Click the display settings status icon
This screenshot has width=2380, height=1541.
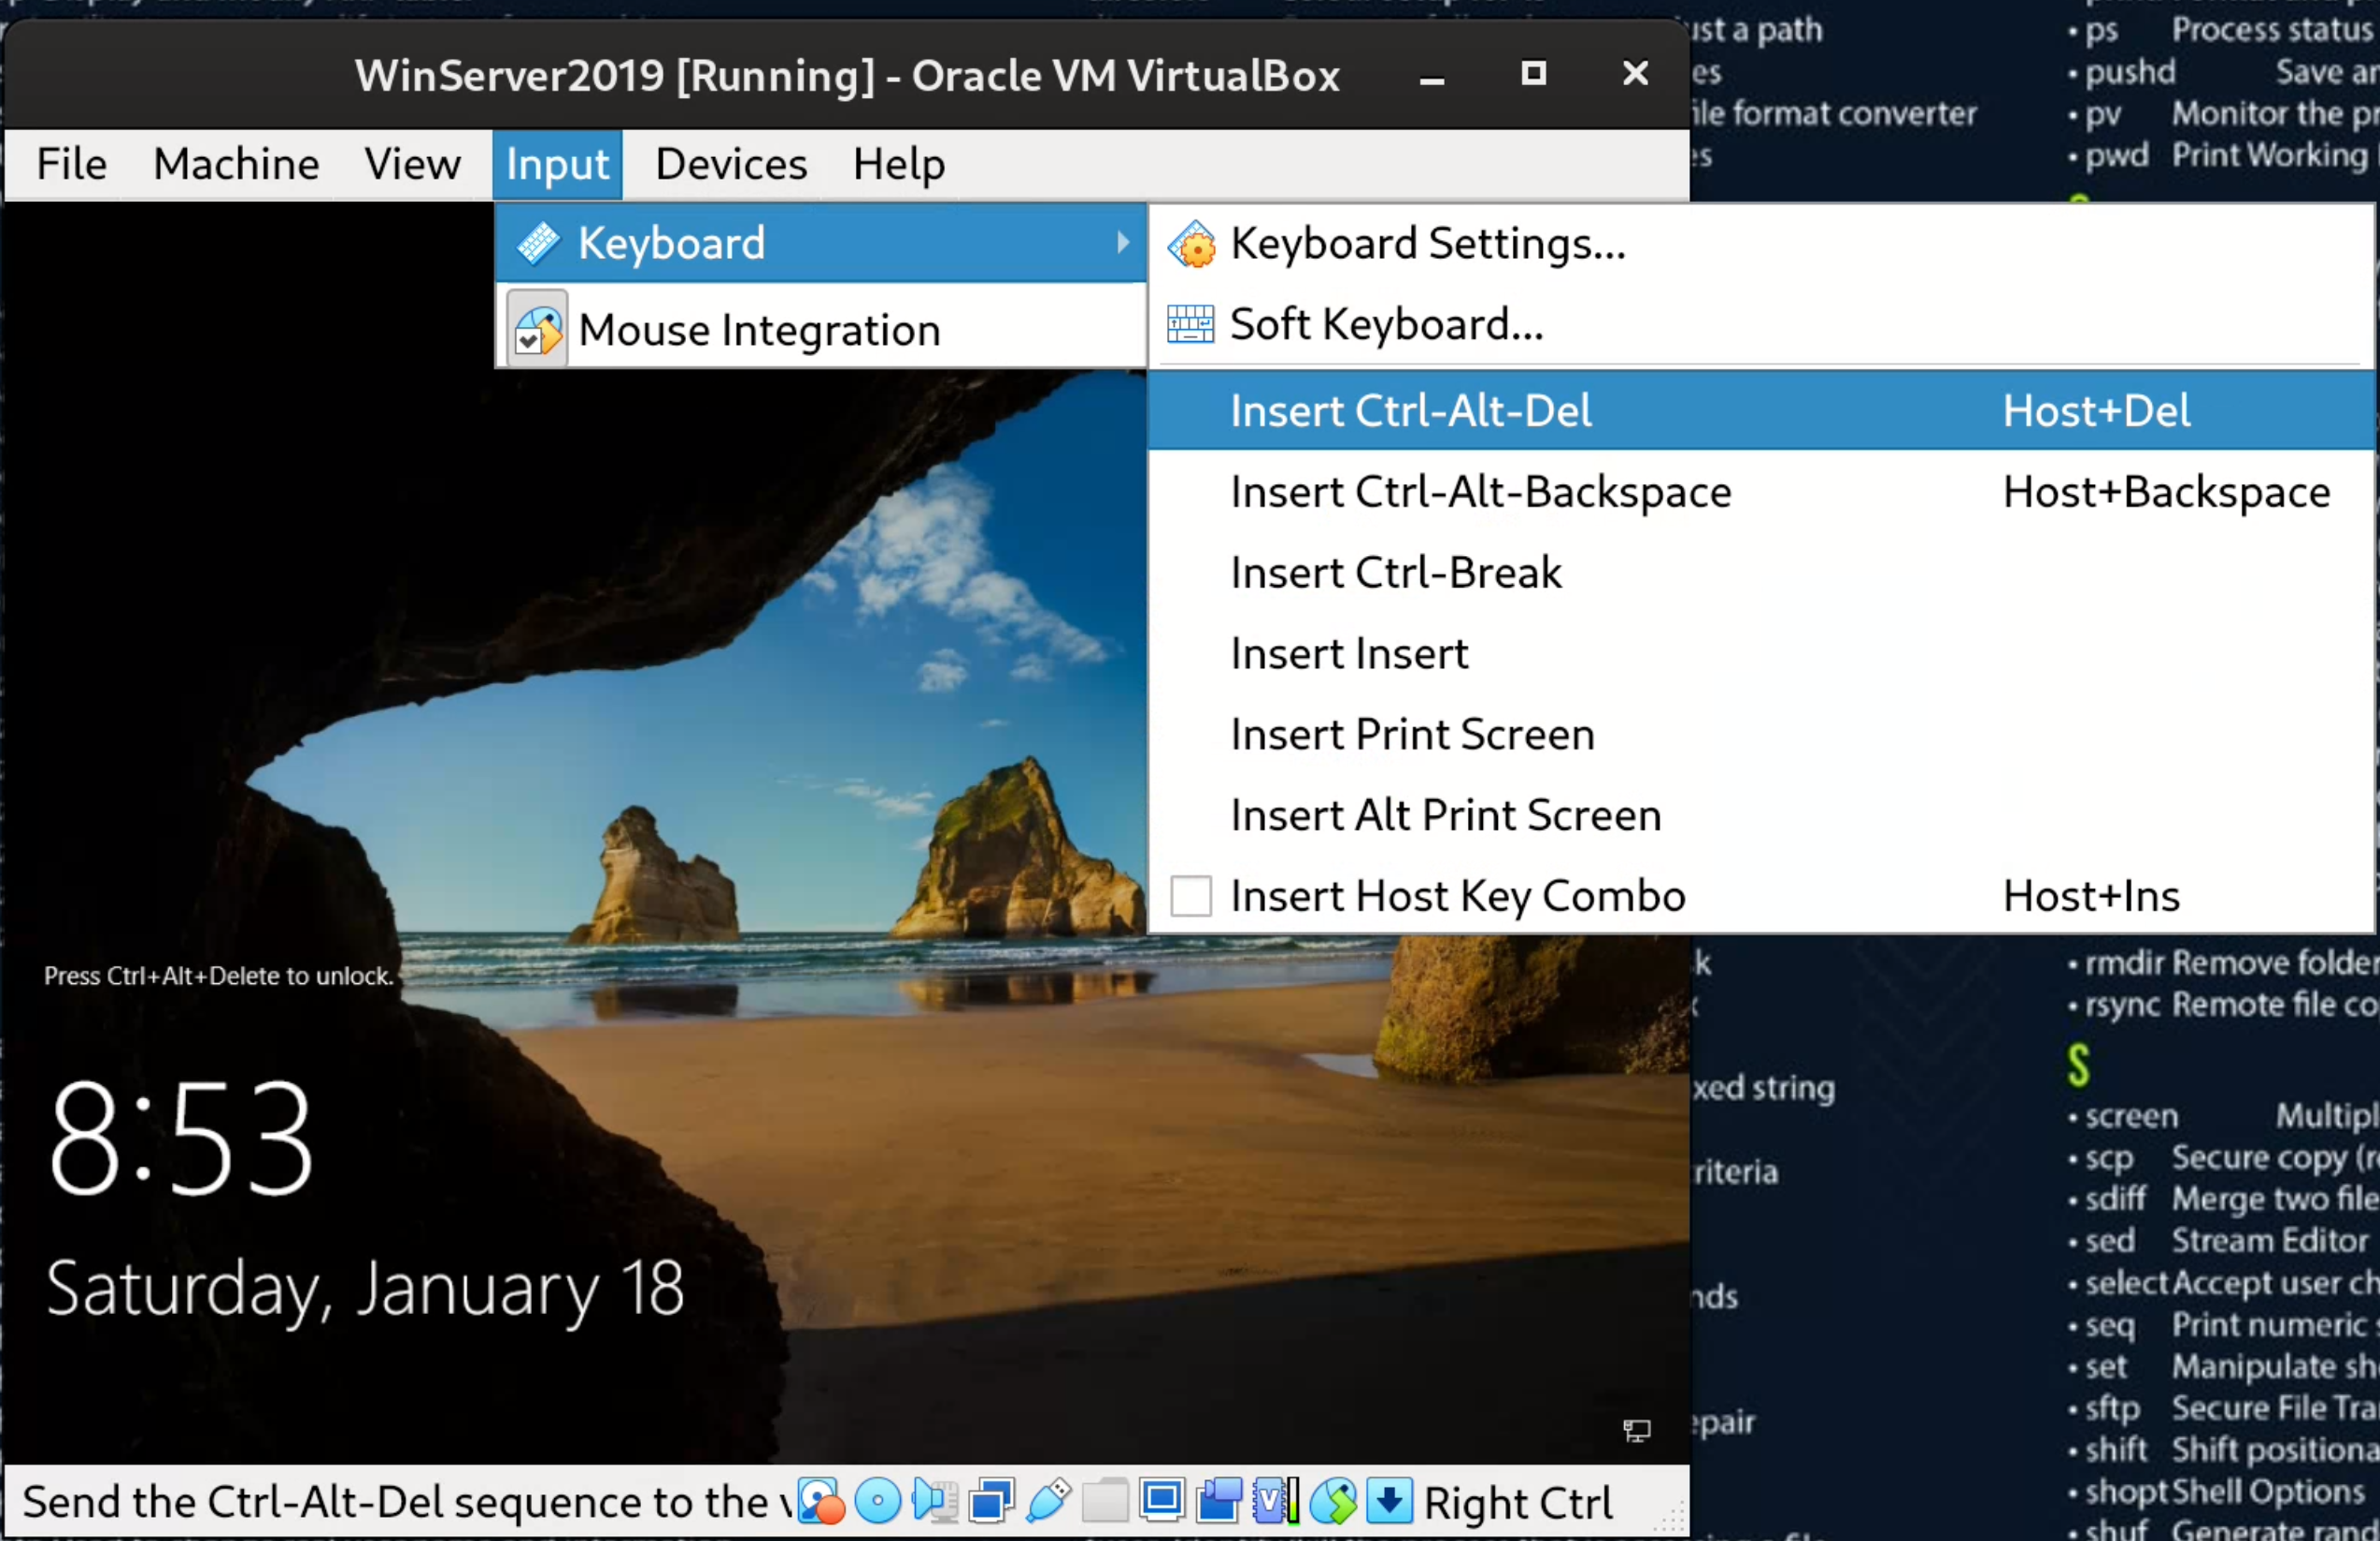pyautogui.click(x=1162, y=1501)
